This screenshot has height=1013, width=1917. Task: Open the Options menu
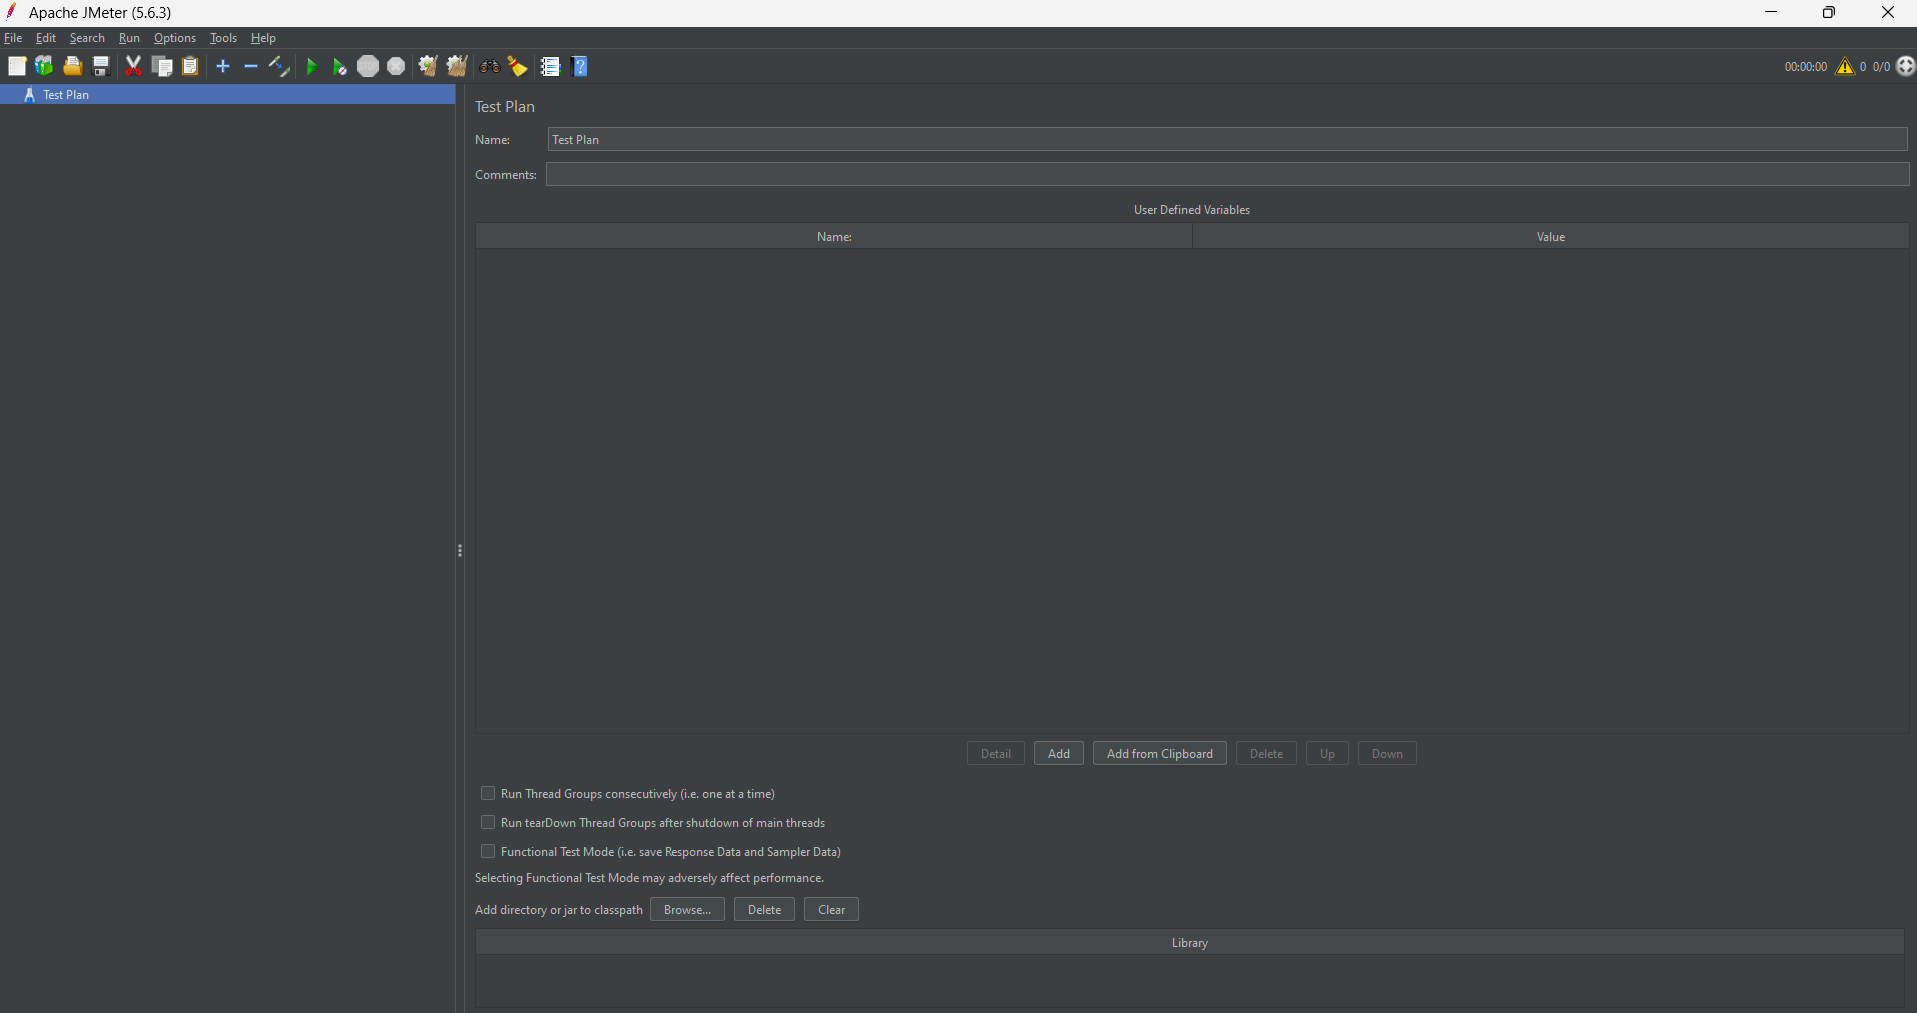175,38
